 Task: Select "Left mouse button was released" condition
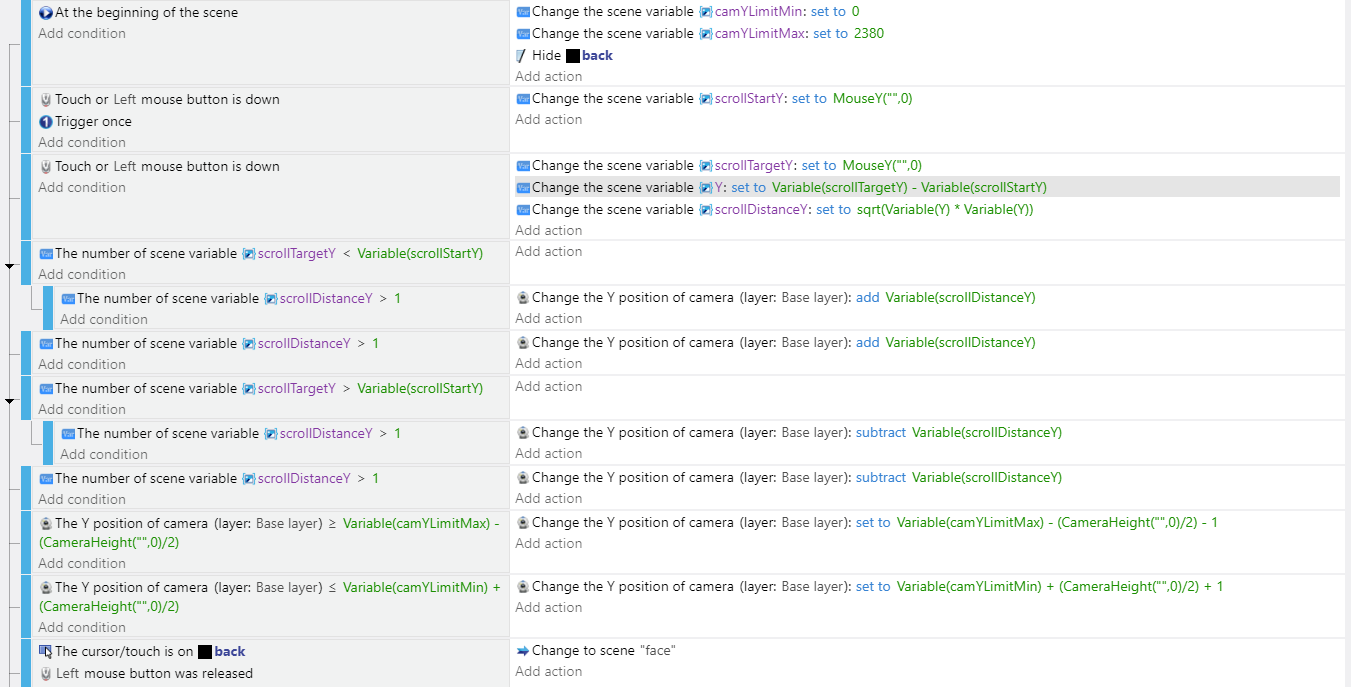tap(146, 674)
